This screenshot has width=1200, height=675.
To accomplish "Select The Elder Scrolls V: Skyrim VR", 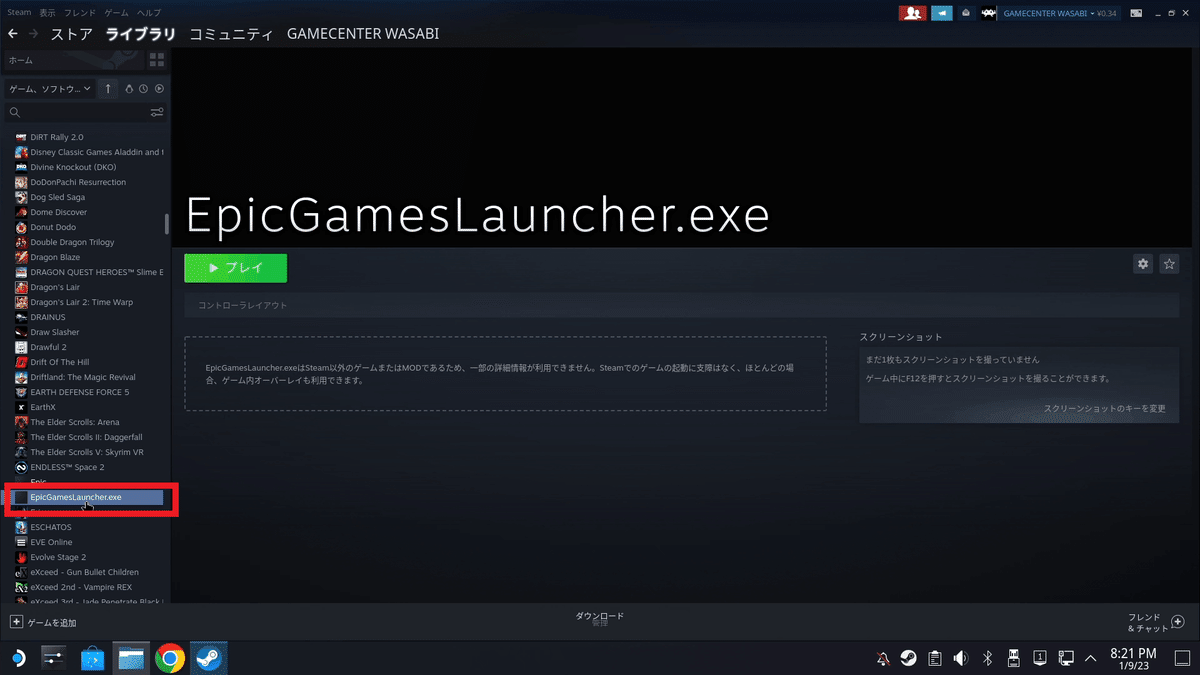I will tap(89, 452).
